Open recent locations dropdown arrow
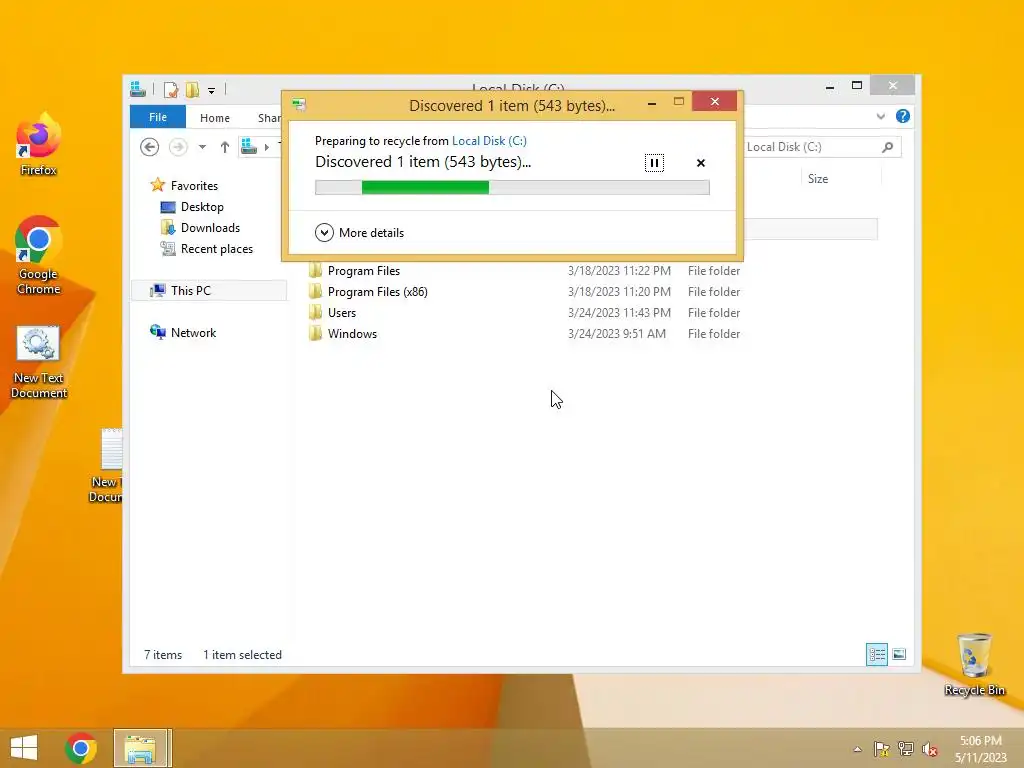The width and height of the screenshot is (1024, 768). [x=202, y=147]
